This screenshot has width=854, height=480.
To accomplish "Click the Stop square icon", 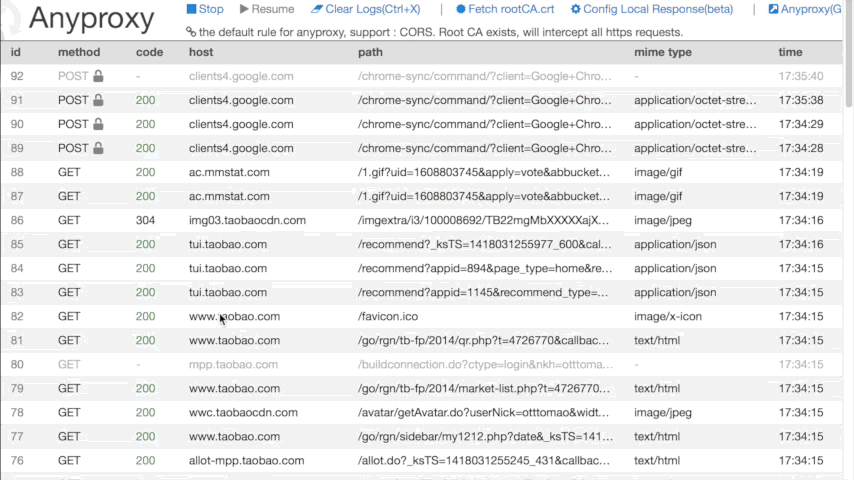I will [x=192, y=9].
